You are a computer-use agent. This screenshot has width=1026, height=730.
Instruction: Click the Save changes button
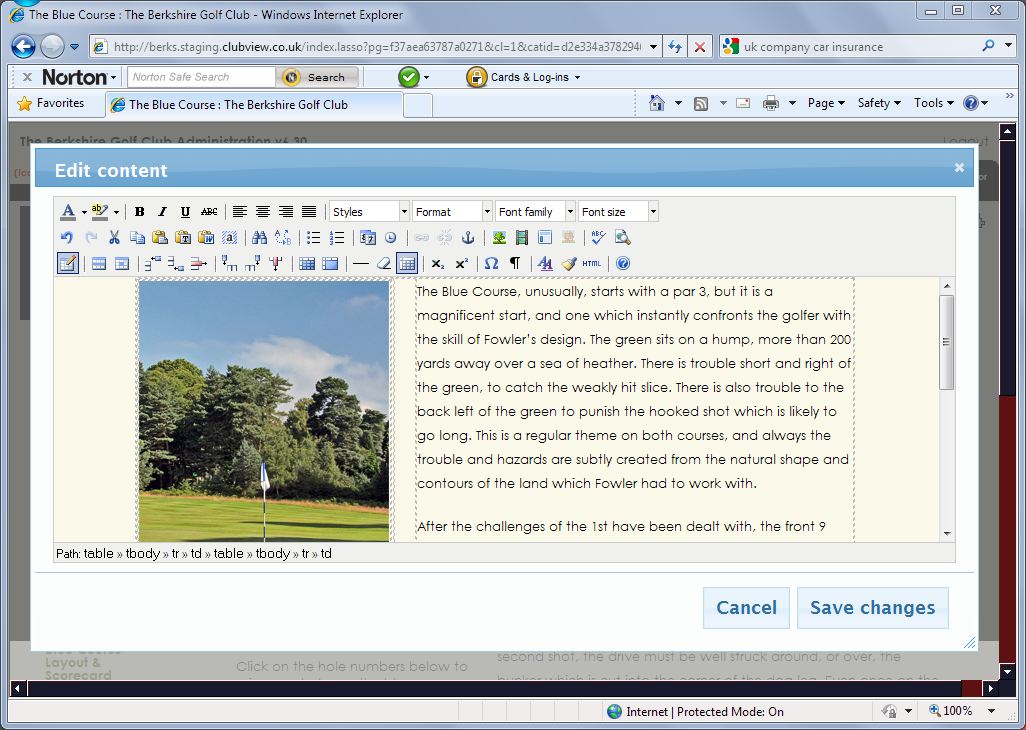[872, 608]
